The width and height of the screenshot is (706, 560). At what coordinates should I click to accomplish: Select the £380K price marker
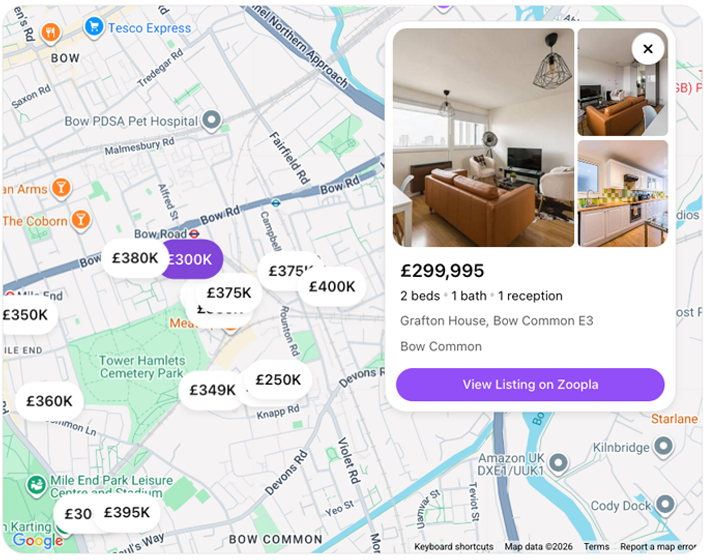coord(134,258)
